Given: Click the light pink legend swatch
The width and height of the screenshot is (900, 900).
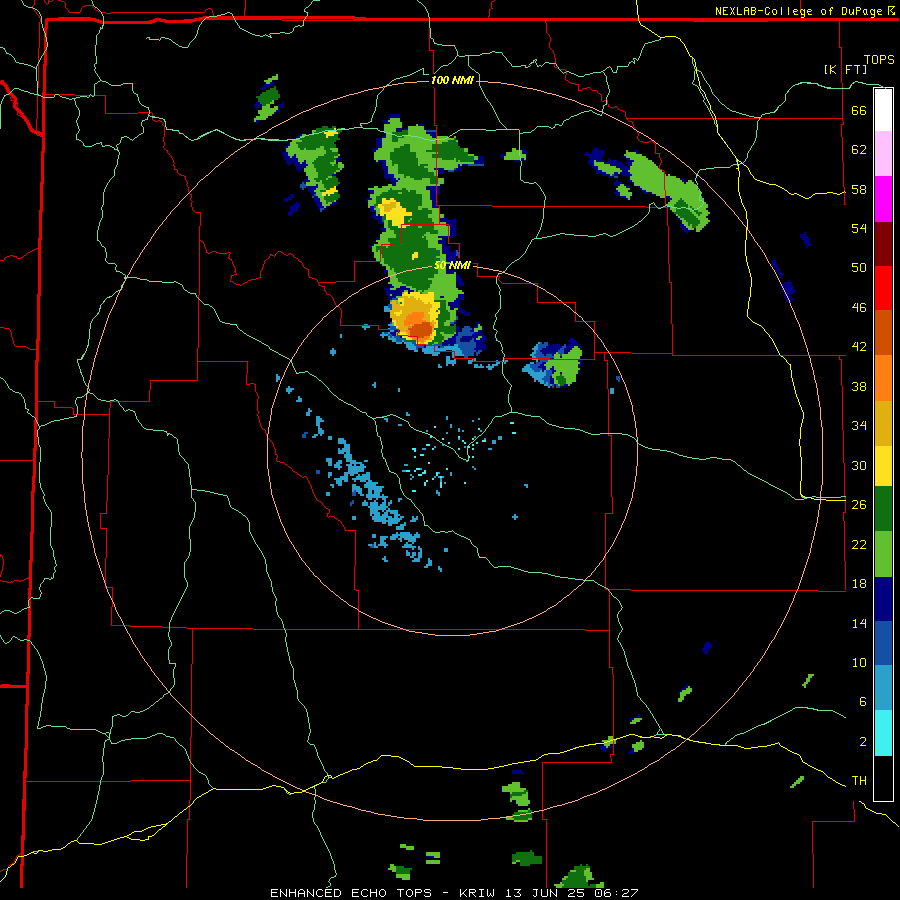Looking at the screenshot, I should [883, 153].
